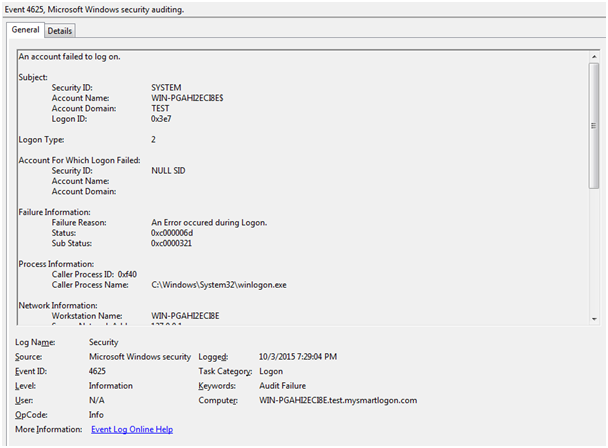
Task: Click the Source value Microsoft Windows security
Action: [140, 356]
